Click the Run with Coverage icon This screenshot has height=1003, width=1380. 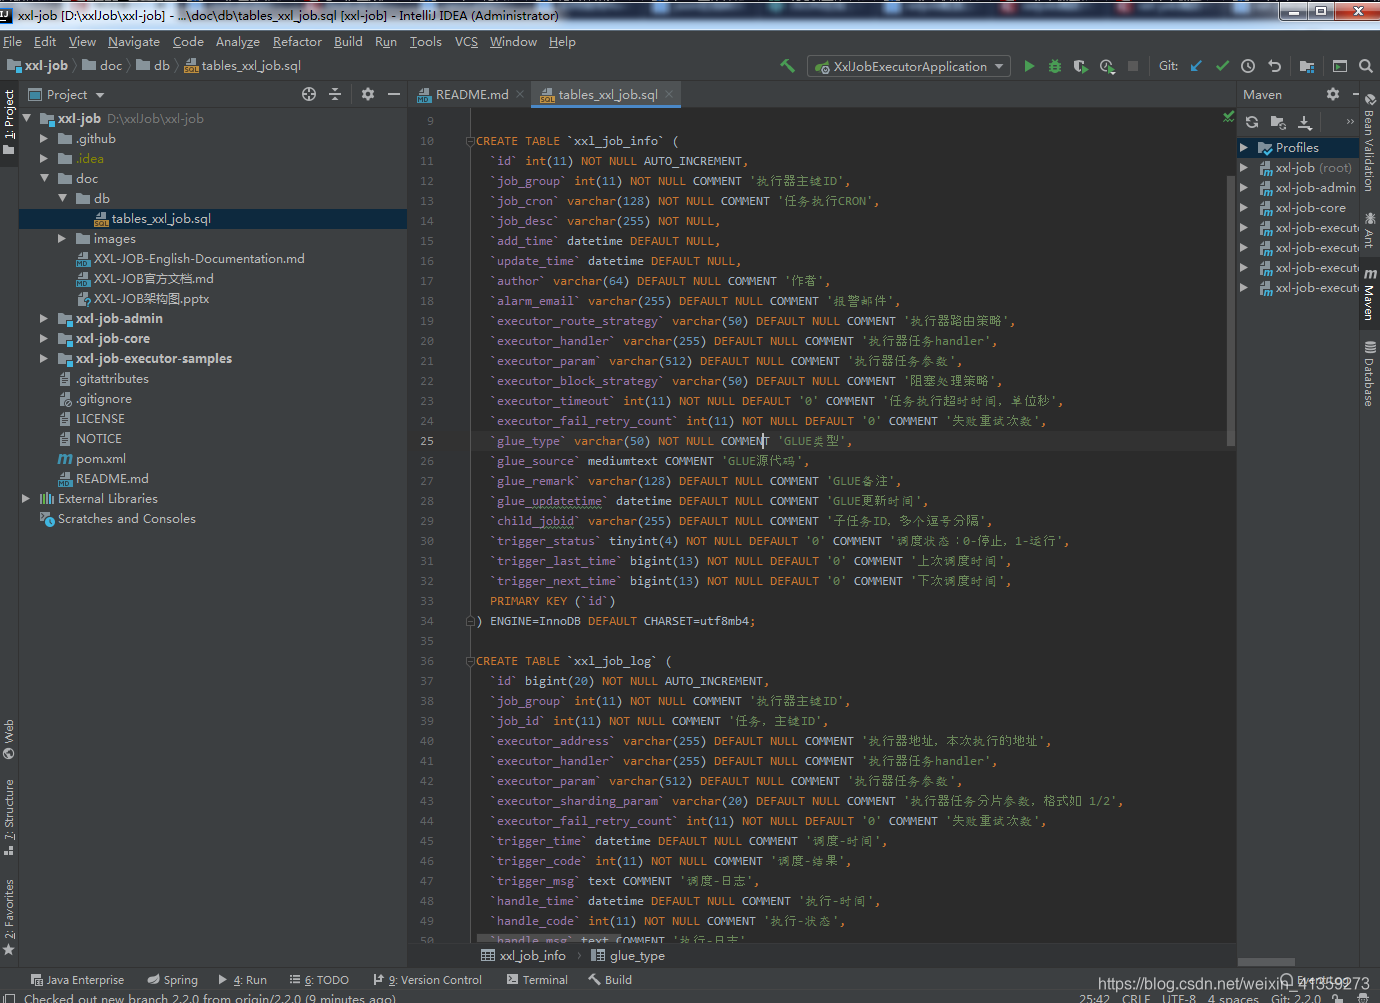(x=1081, y=66)
